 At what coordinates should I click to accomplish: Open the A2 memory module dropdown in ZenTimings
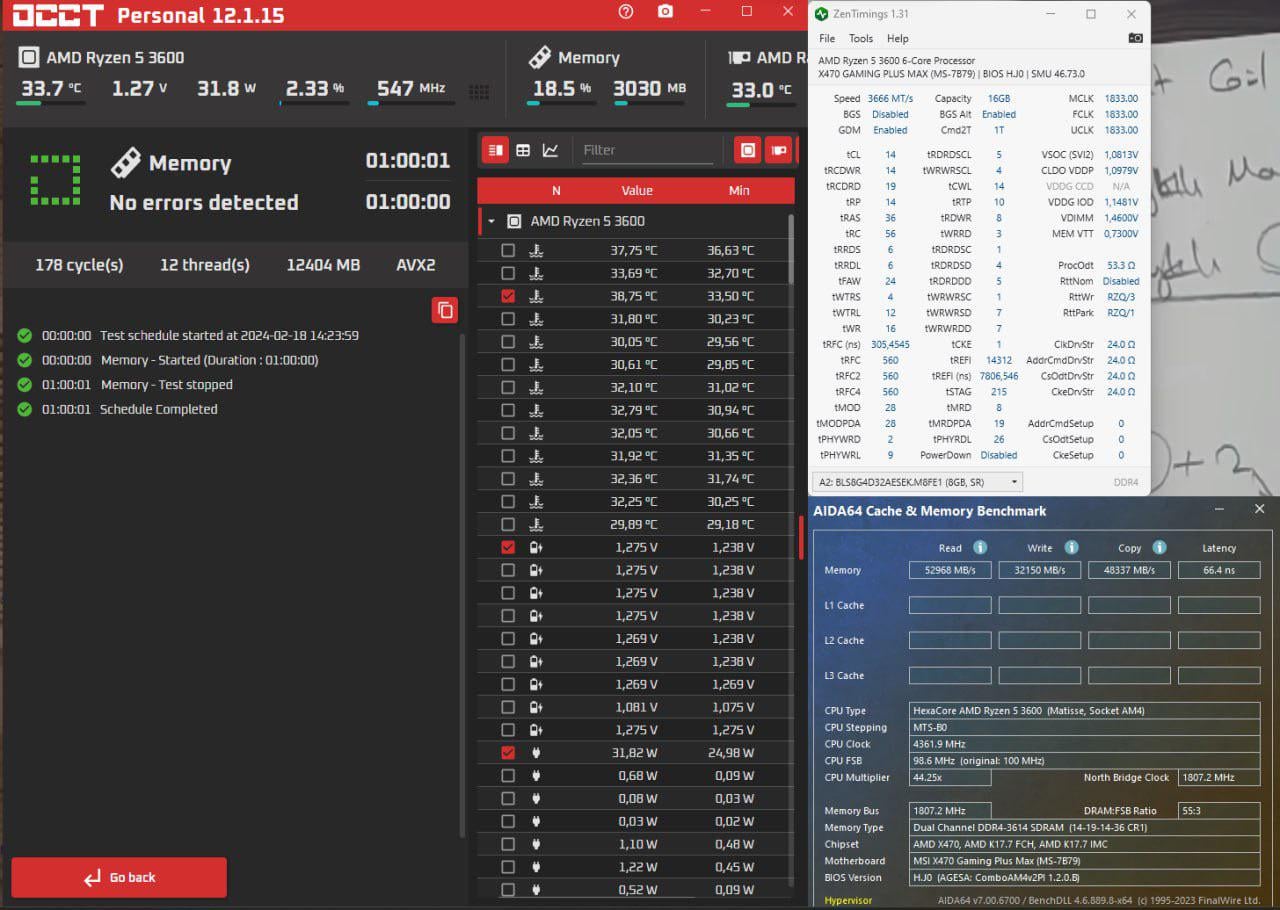coord(917,482)
